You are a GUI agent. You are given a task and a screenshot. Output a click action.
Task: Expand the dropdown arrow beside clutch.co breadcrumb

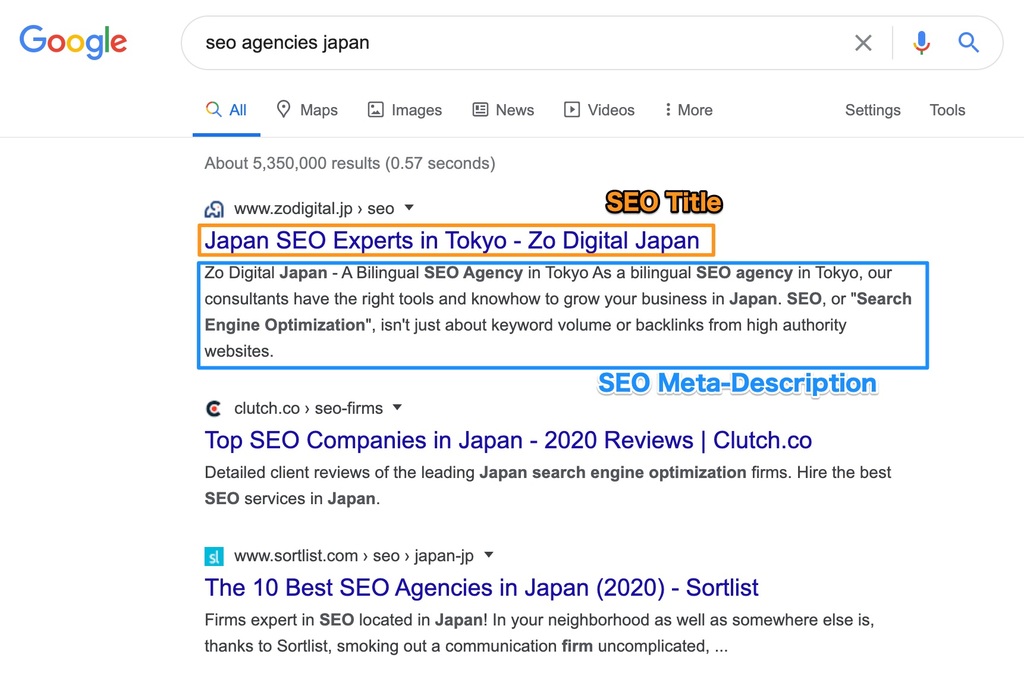(397, 408)
